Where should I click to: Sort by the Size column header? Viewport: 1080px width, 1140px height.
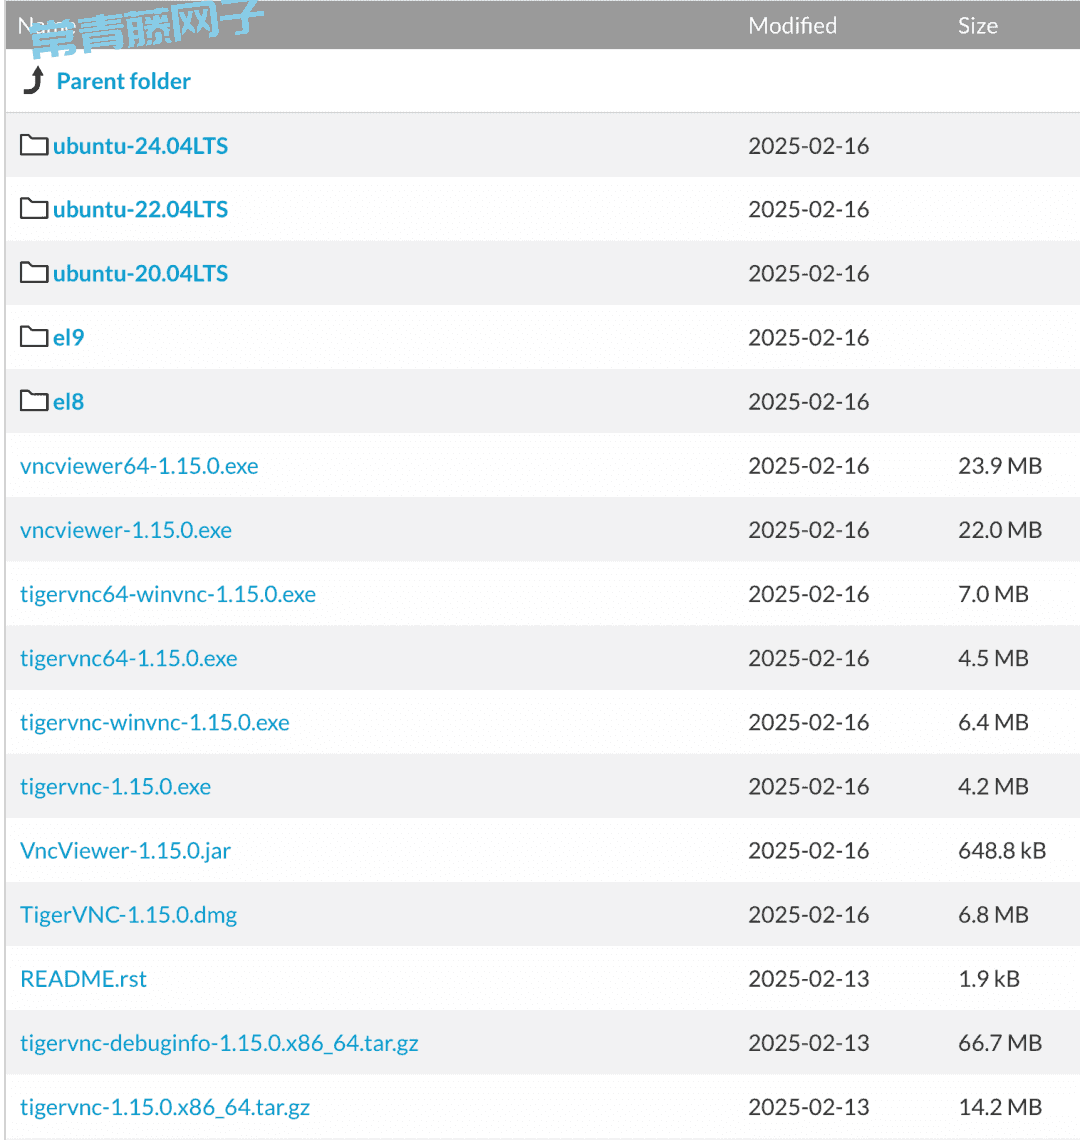(977, 25)
